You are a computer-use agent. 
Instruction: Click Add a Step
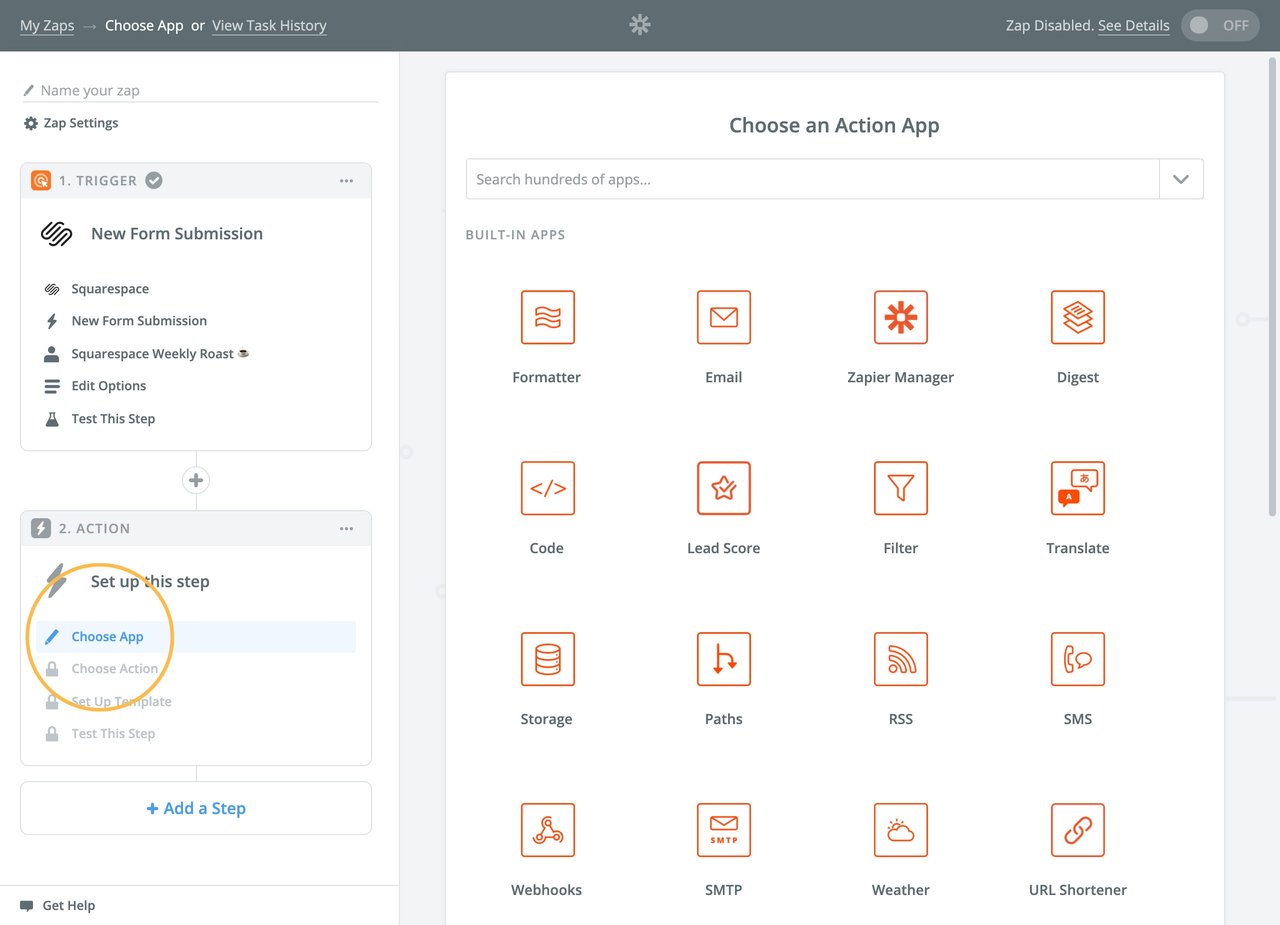pos(195,807)
